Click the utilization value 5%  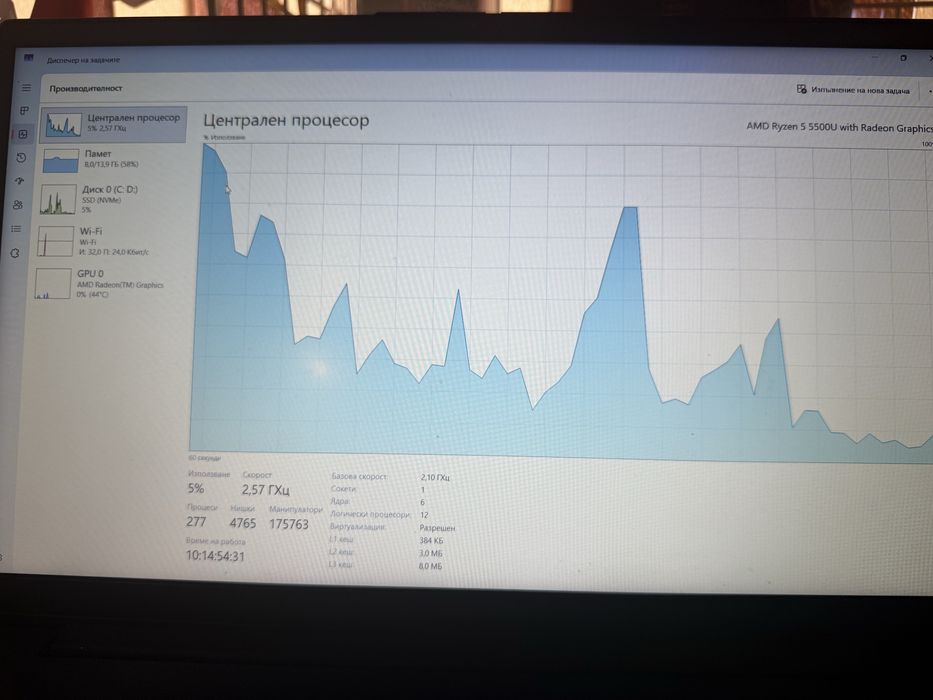pyautogui.click(x=196, y=489)
